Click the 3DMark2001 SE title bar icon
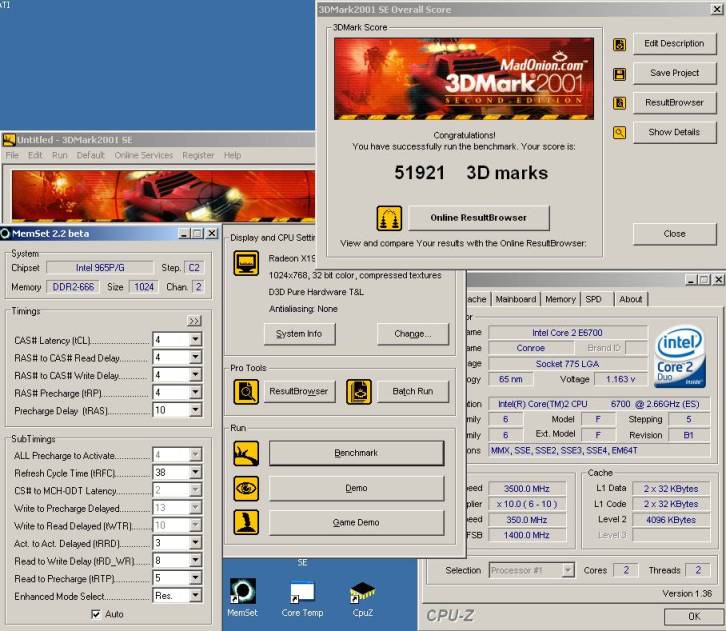Image resolution: width=726 pixels, height=631 pixels. pos(9,139)
